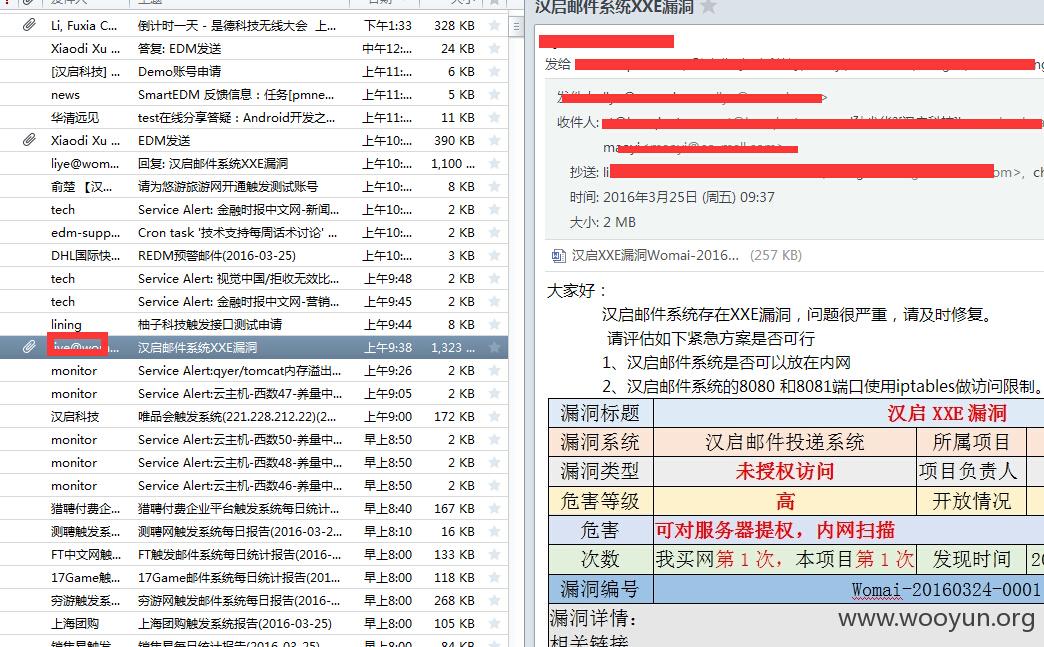Select the REDM预警邮件(2016-03-25) from DHL国际快
This screenshot has height=647, width=1044.
254,256
